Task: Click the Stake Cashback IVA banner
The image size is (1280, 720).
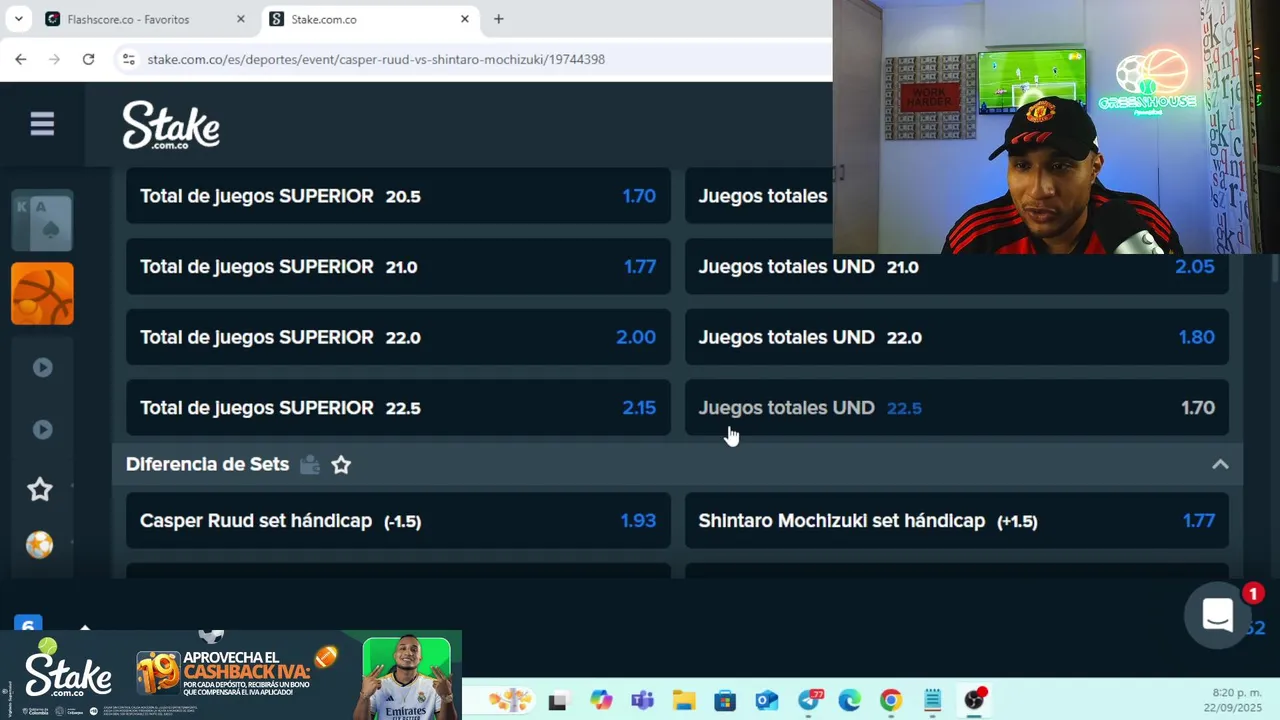Action: pos(231,675)
